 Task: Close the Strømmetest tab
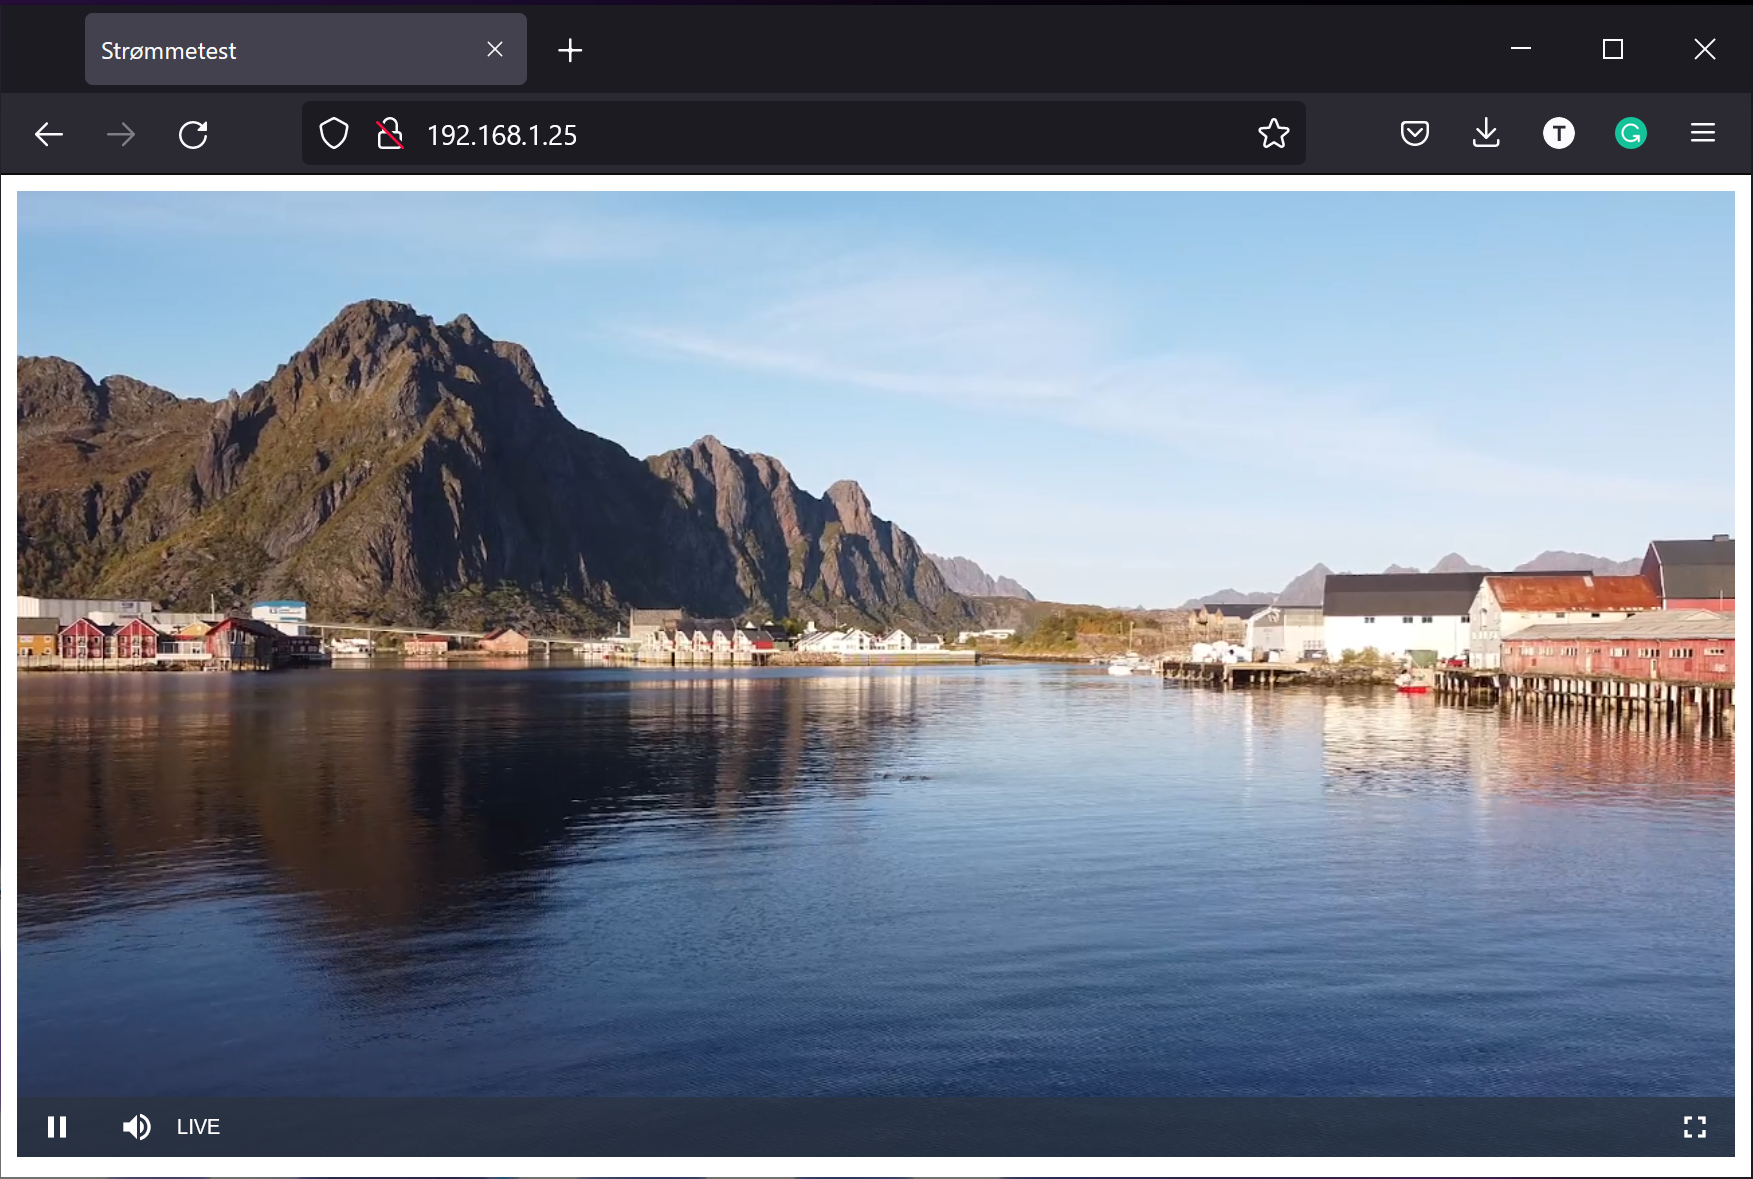pos(495,50)
